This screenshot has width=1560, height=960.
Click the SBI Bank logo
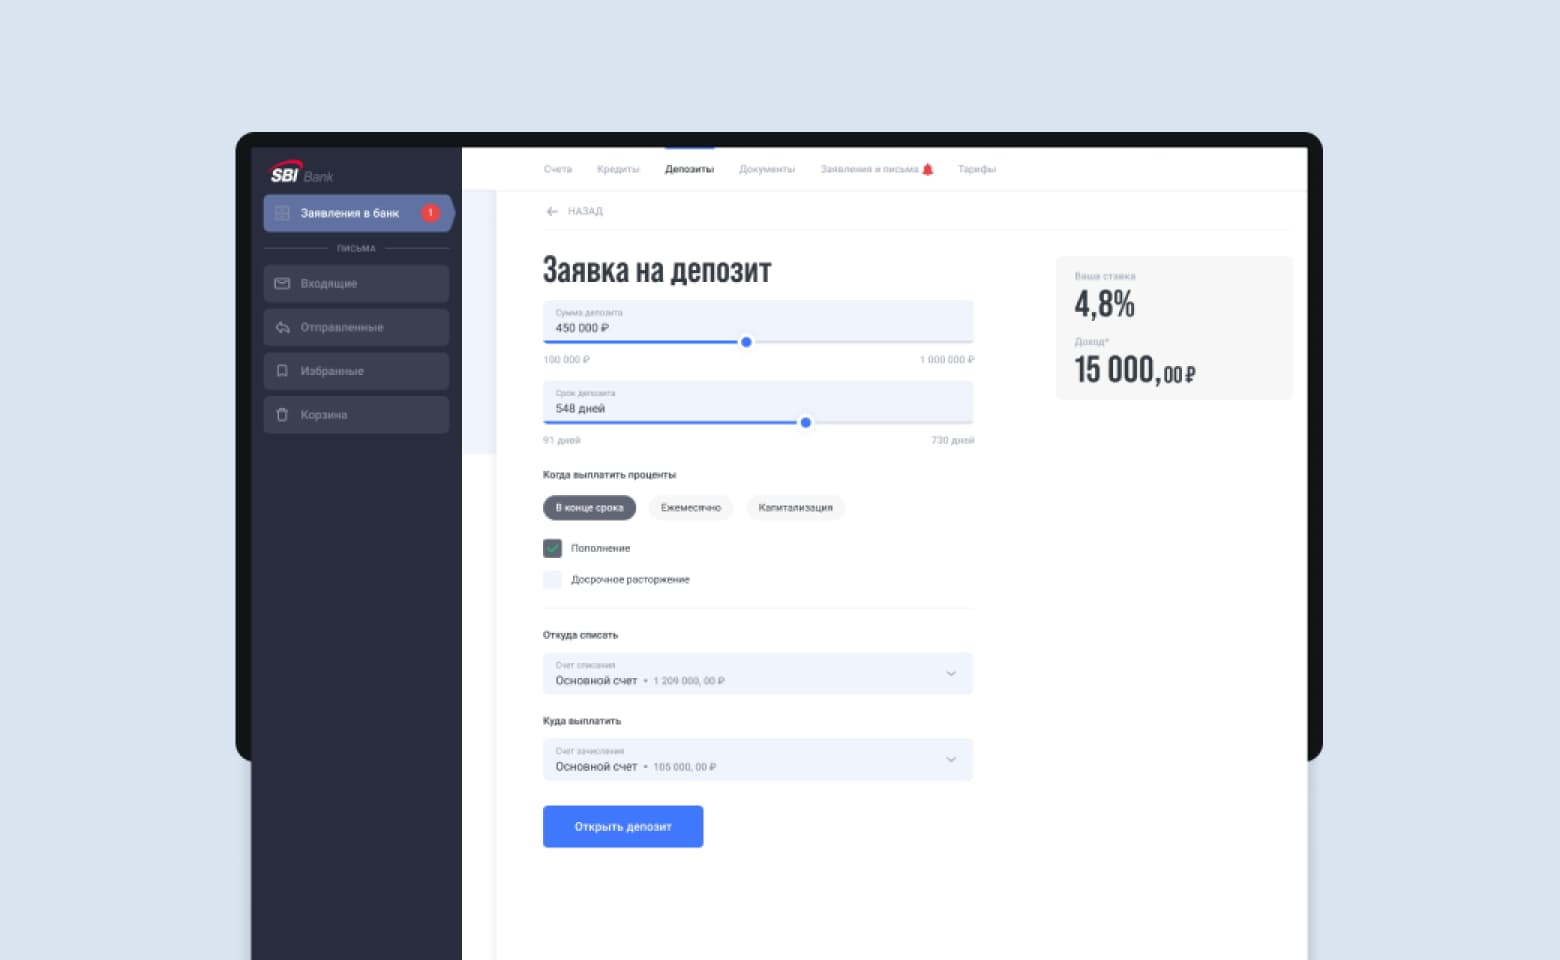301,173
